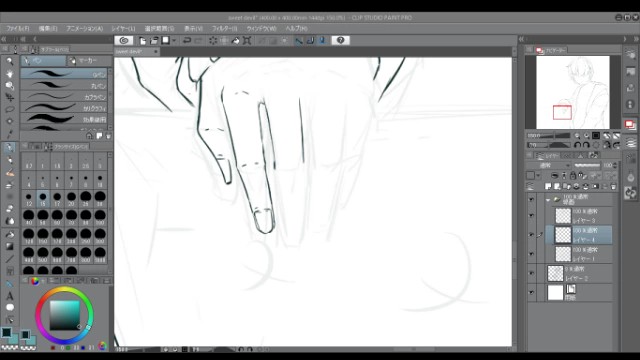Select the Blend tool
Viewport: 640px width, 360px height.
(10, 221)
